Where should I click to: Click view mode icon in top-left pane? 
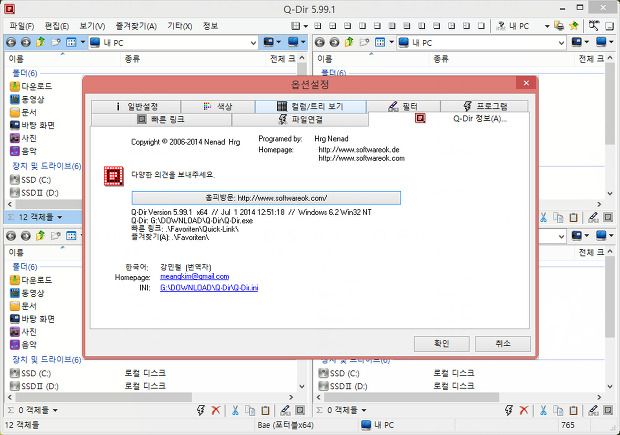point(71,42)
